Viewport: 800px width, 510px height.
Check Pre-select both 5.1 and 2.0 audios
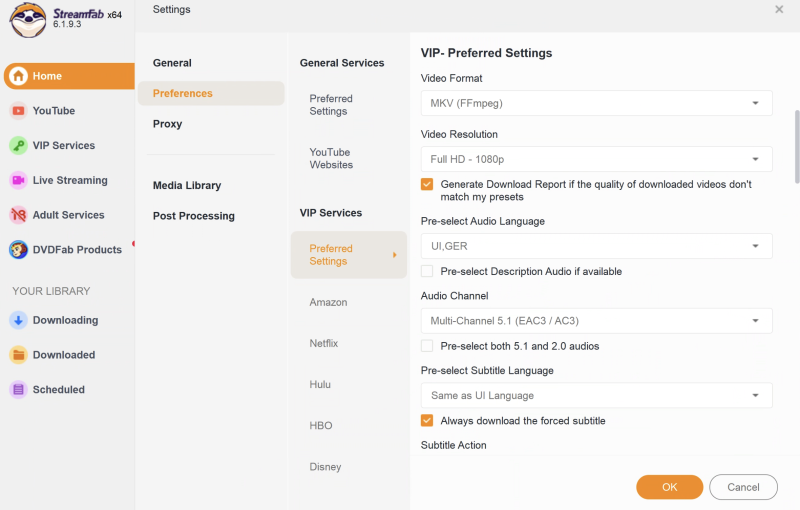click(x=427, y=346)
